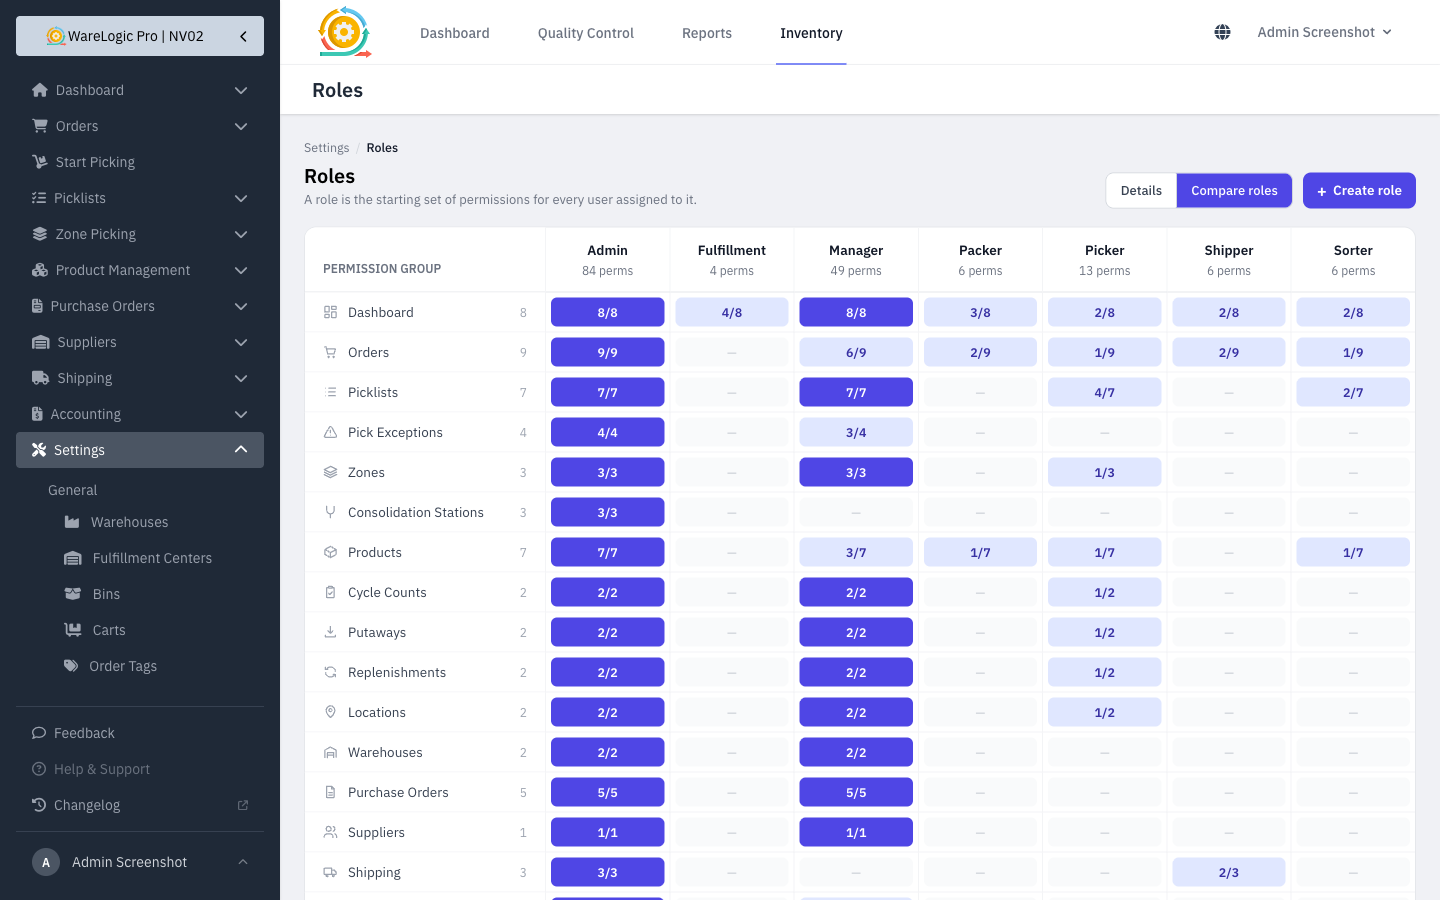
Task: Open Start Picking in the sidebar
Action: [x=140, y=162]
